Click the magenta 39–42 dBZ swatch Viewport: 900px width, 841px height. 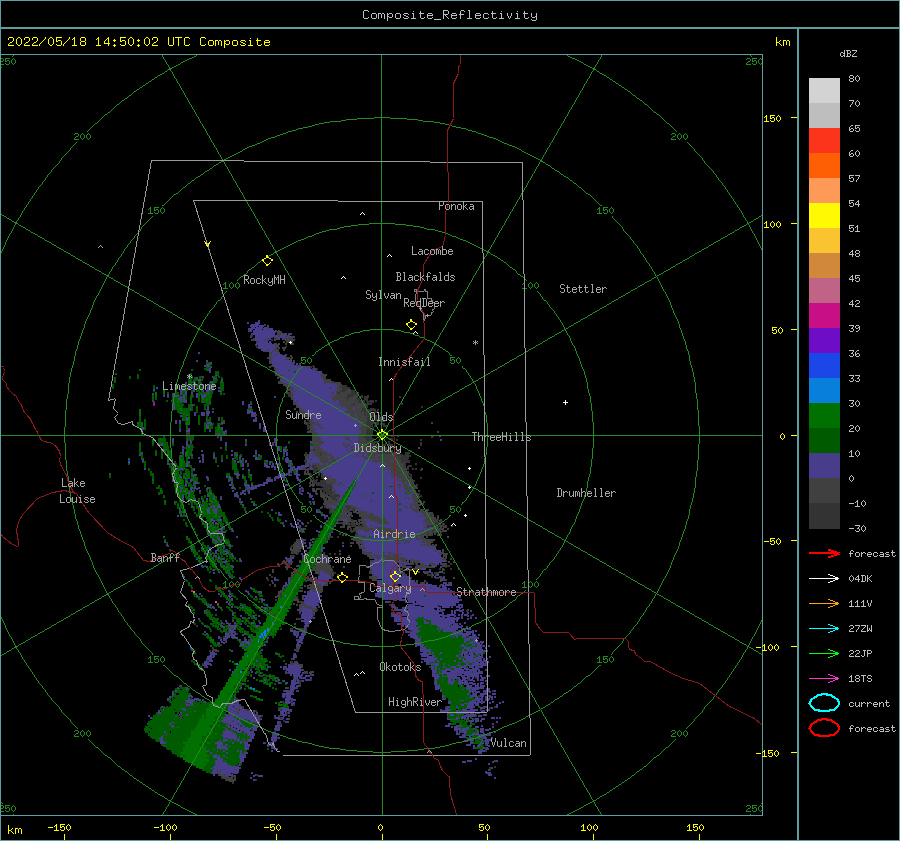pyautogui.click(x=824, y=316)
